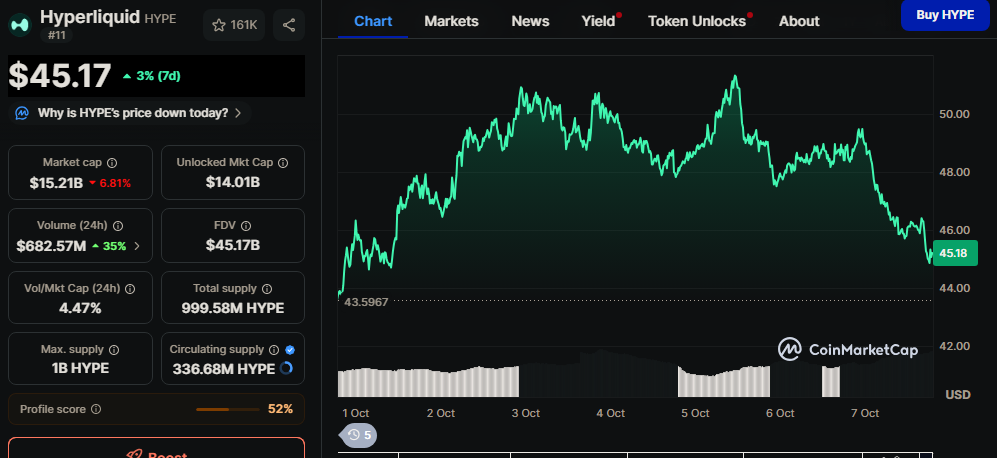The image size is (997, 458).
Task: Click the Circulating supply verified badge
Action: 290,350
